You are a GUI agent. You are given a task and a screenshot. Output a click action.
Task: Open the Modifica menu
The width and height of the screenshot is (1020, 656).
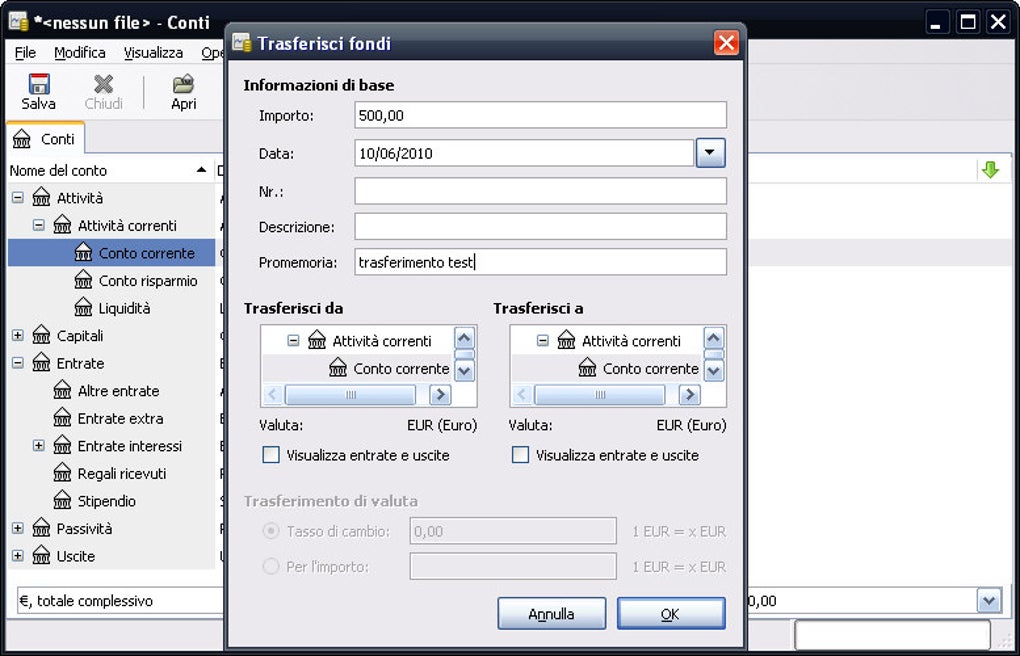[79, 53]
